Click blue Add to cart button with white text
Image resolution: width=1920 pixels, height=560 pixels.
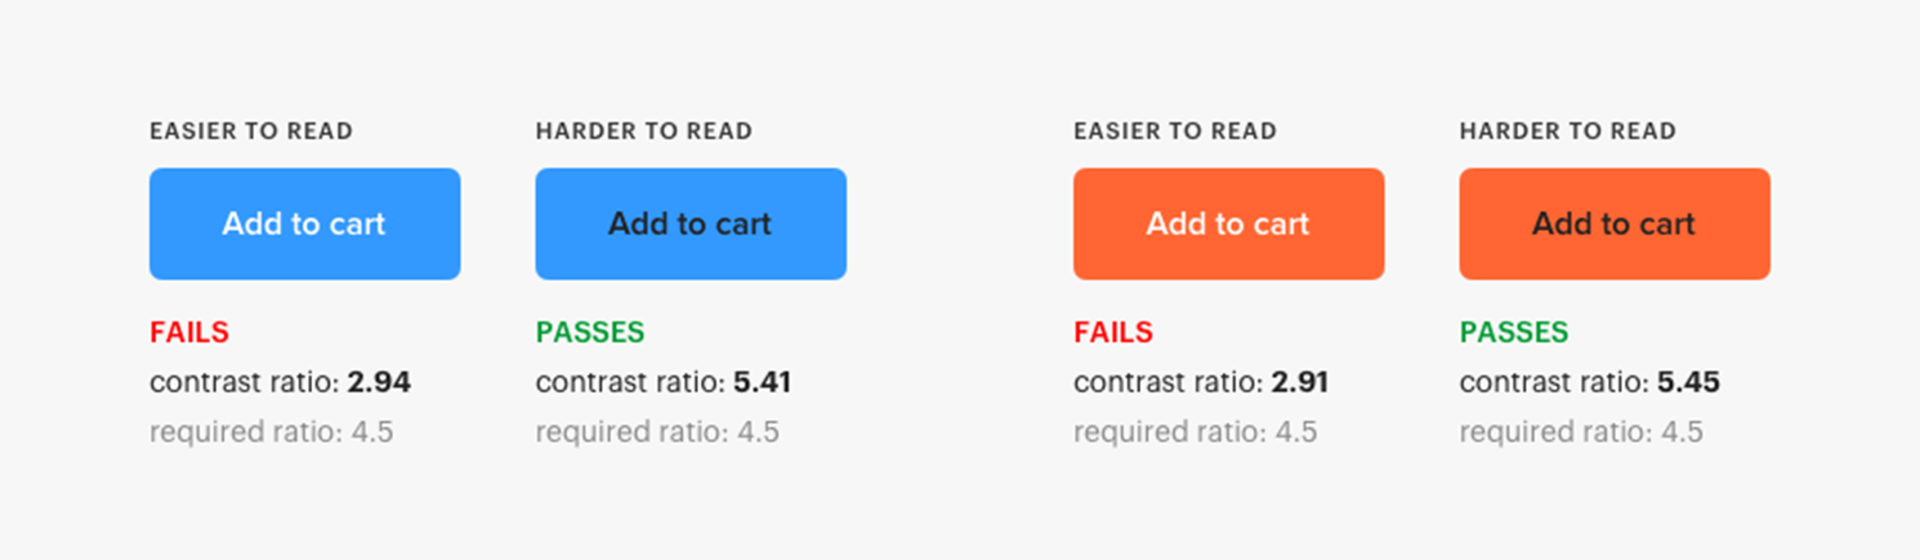[304, 224]
